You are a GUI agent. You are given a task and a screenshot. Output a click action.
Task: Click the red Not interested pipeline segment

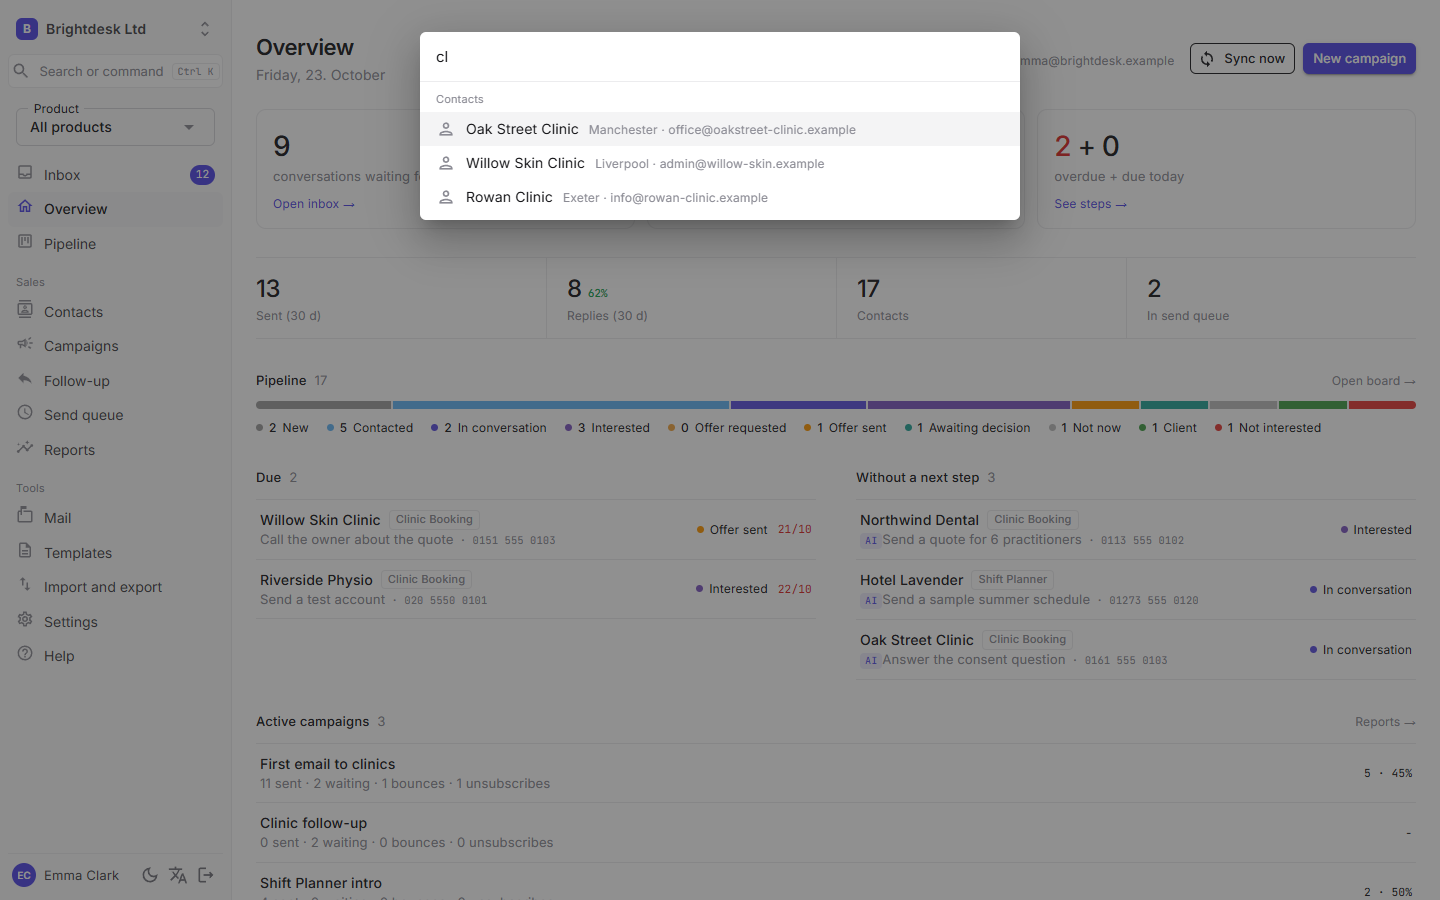tap(1382, 405)
